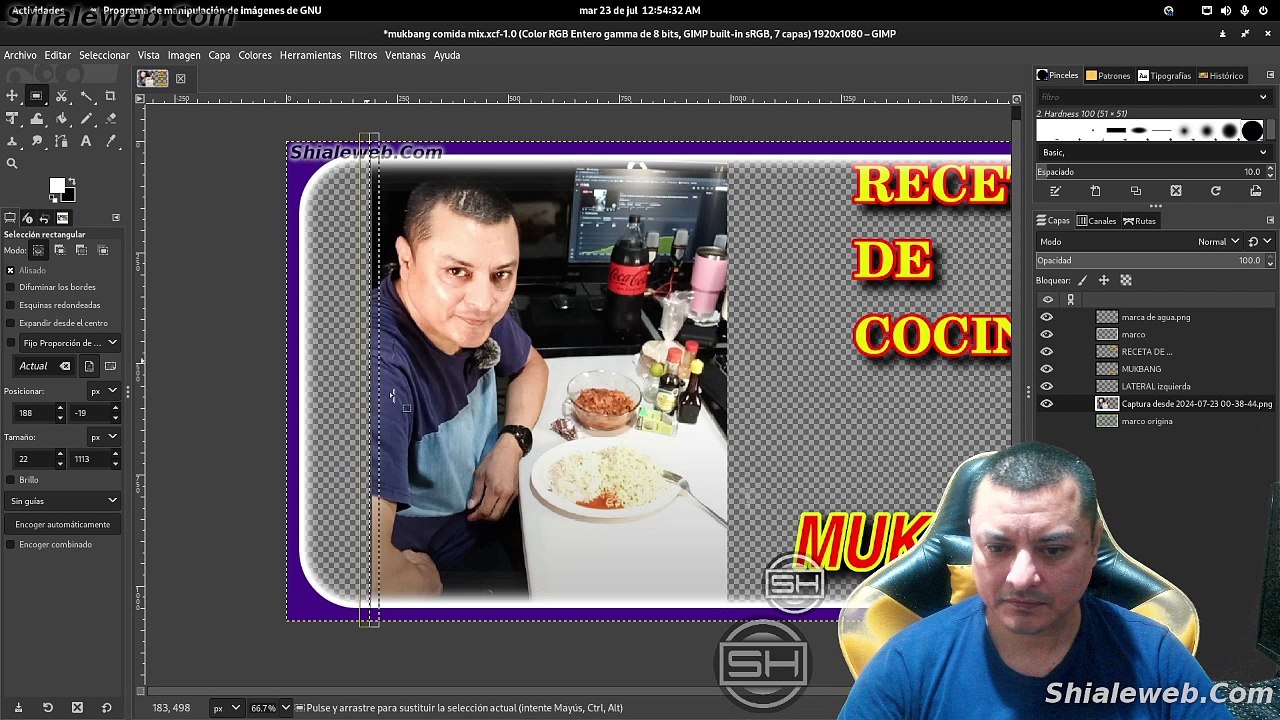Select the Color Picker tool

tap(110, 142)
